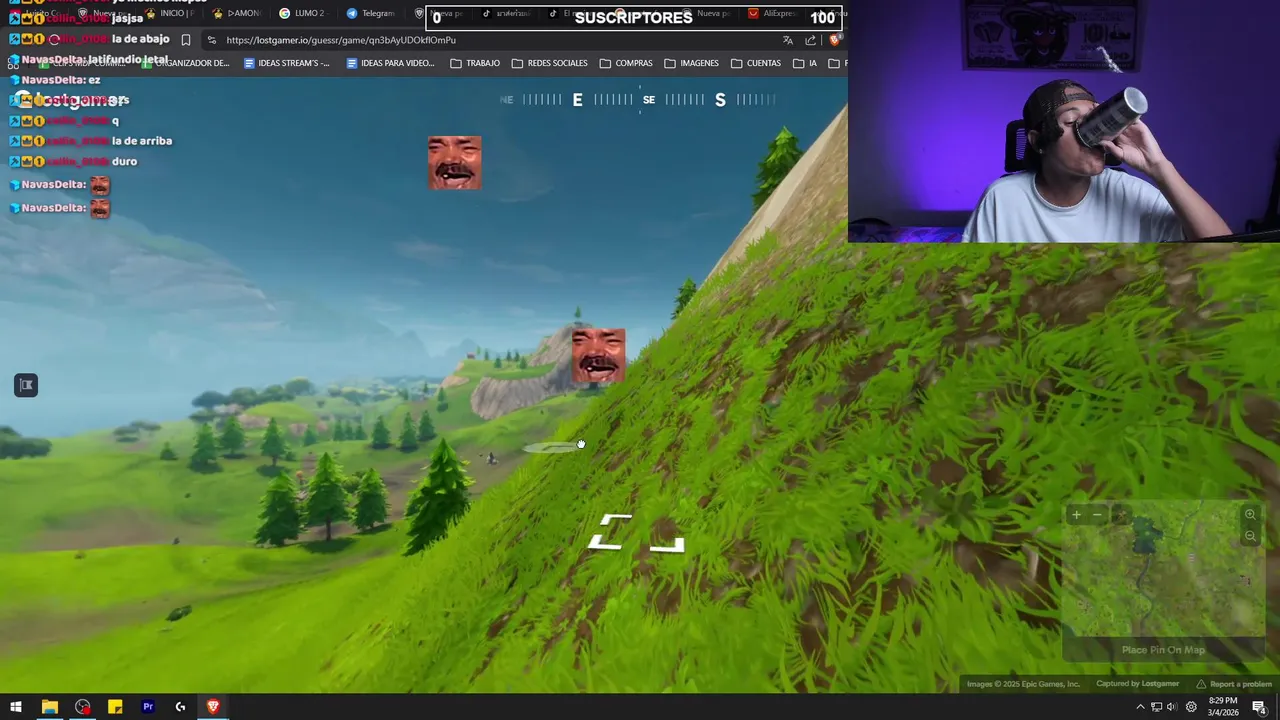The height and width of the screenshot is (720, 1280).
Task: Open the REDES SOCIALES bookmarks folder
Action: 549,63
